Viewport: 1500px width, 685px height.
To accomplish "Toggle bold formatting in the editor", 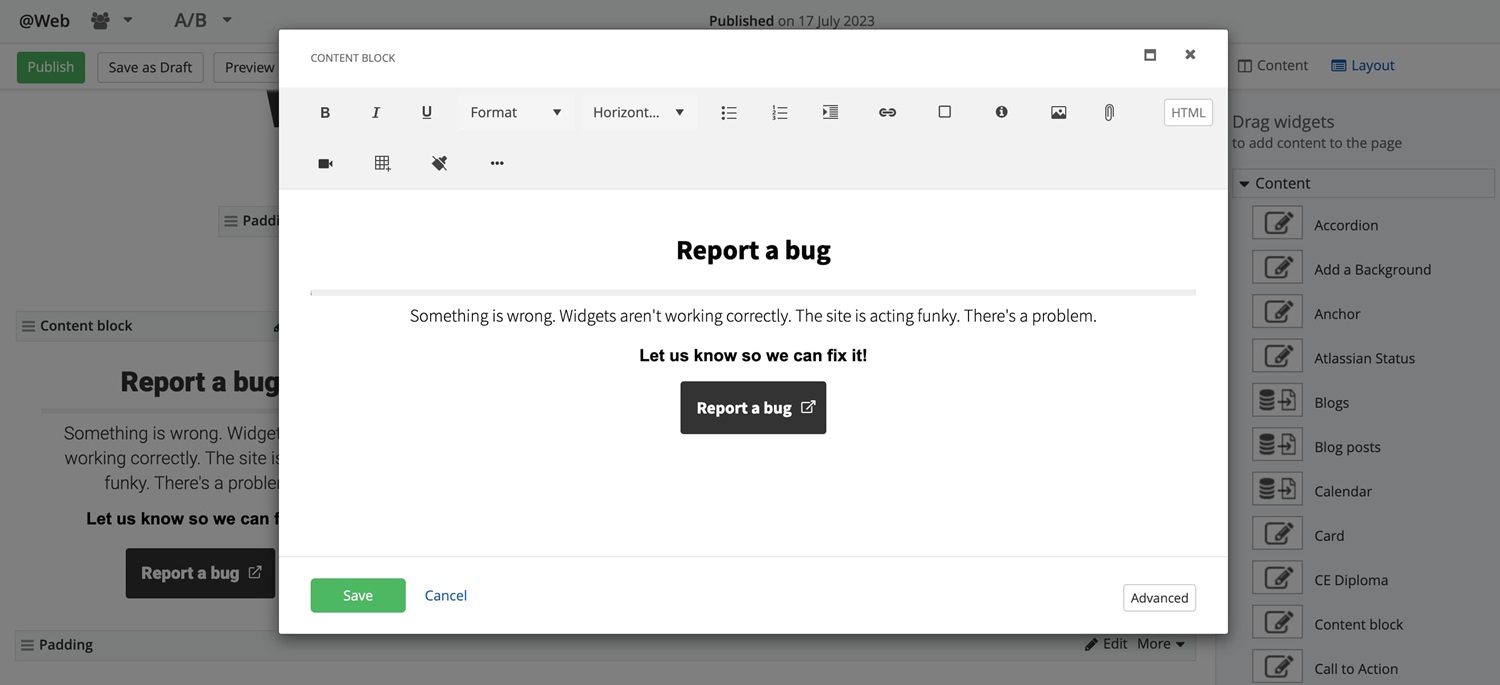I will click(325, 113).
